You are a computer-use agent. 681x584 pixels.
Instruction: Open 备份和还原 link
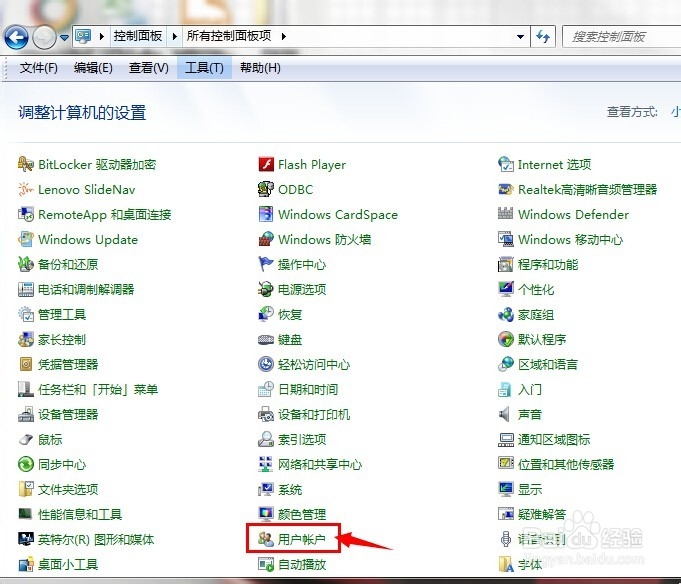[x=68, y=264]
